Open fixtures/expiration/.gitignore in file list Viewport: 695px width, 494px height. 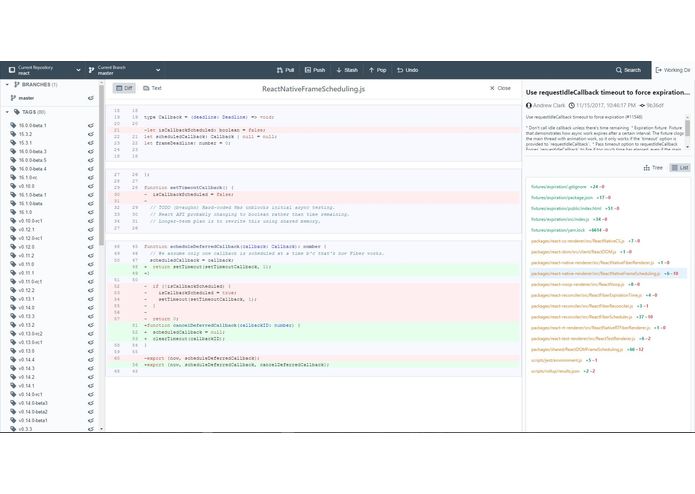tap(558, 187)
